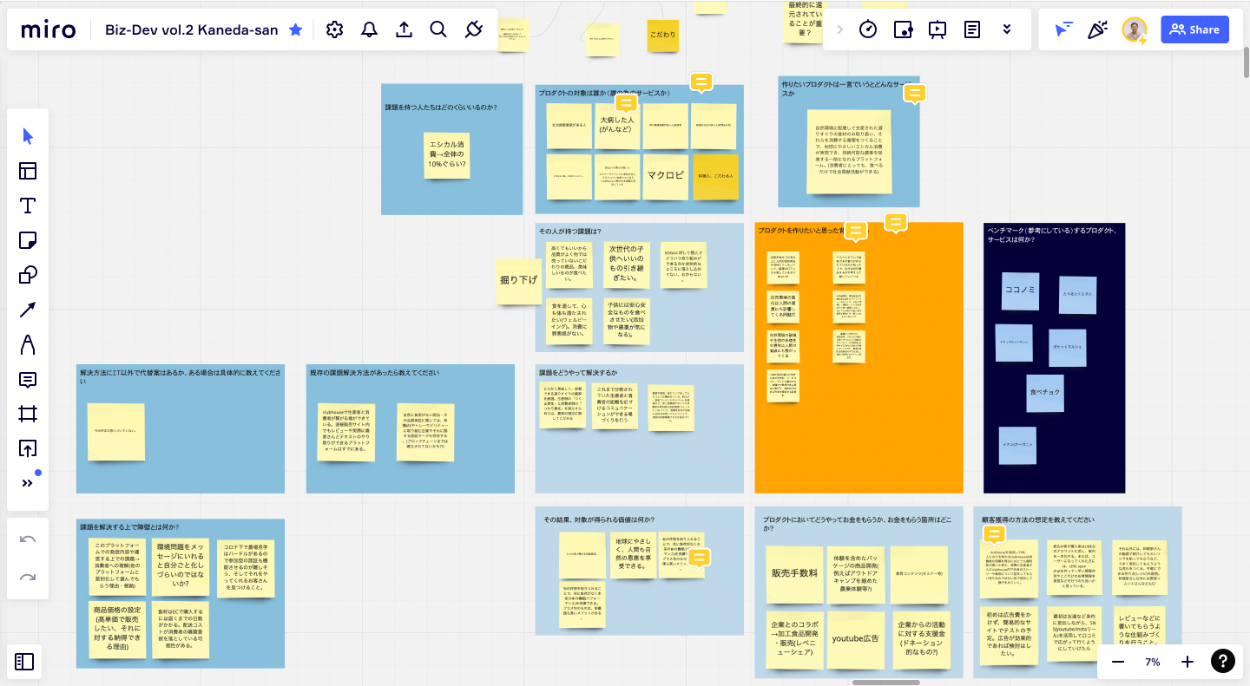This screenshot has width=1250, height=686.
Task: Expand more tools in left toolbar
Action: [x=28, y=483]
